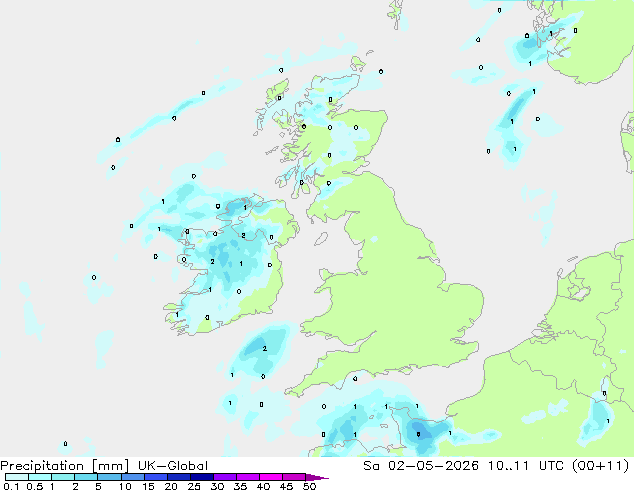The width and height of the screenshot is (634, 490).
Task: Click the '50' legend tick label
Action: (310, 486)
